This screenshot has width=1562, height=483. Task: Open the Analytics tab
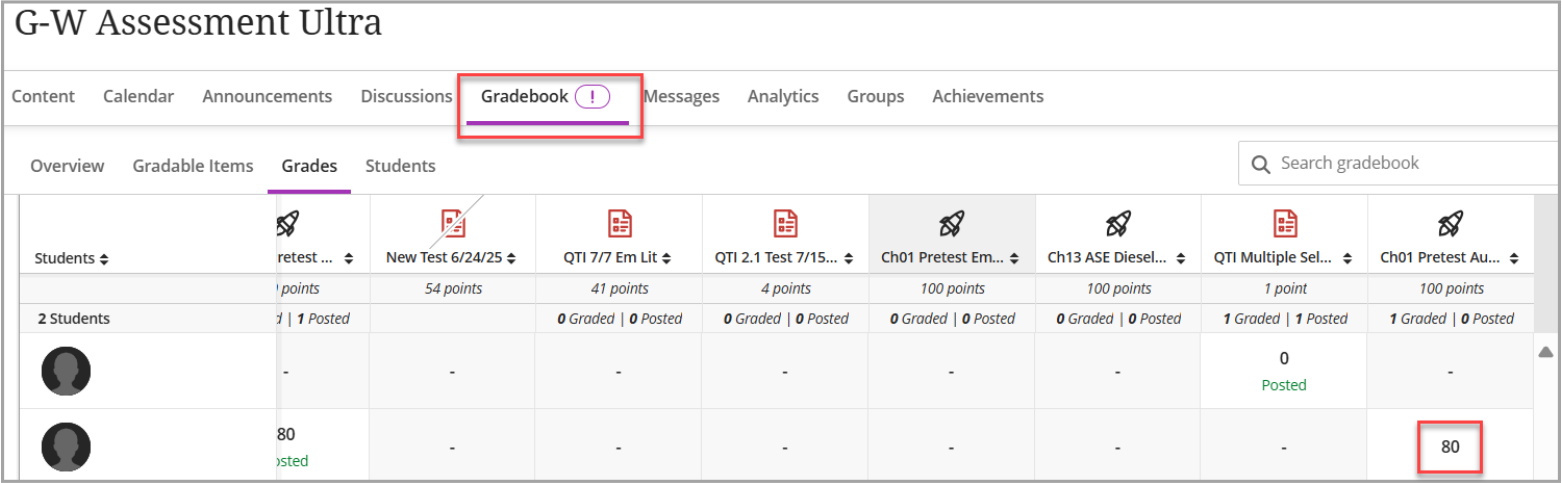(783, 97)
